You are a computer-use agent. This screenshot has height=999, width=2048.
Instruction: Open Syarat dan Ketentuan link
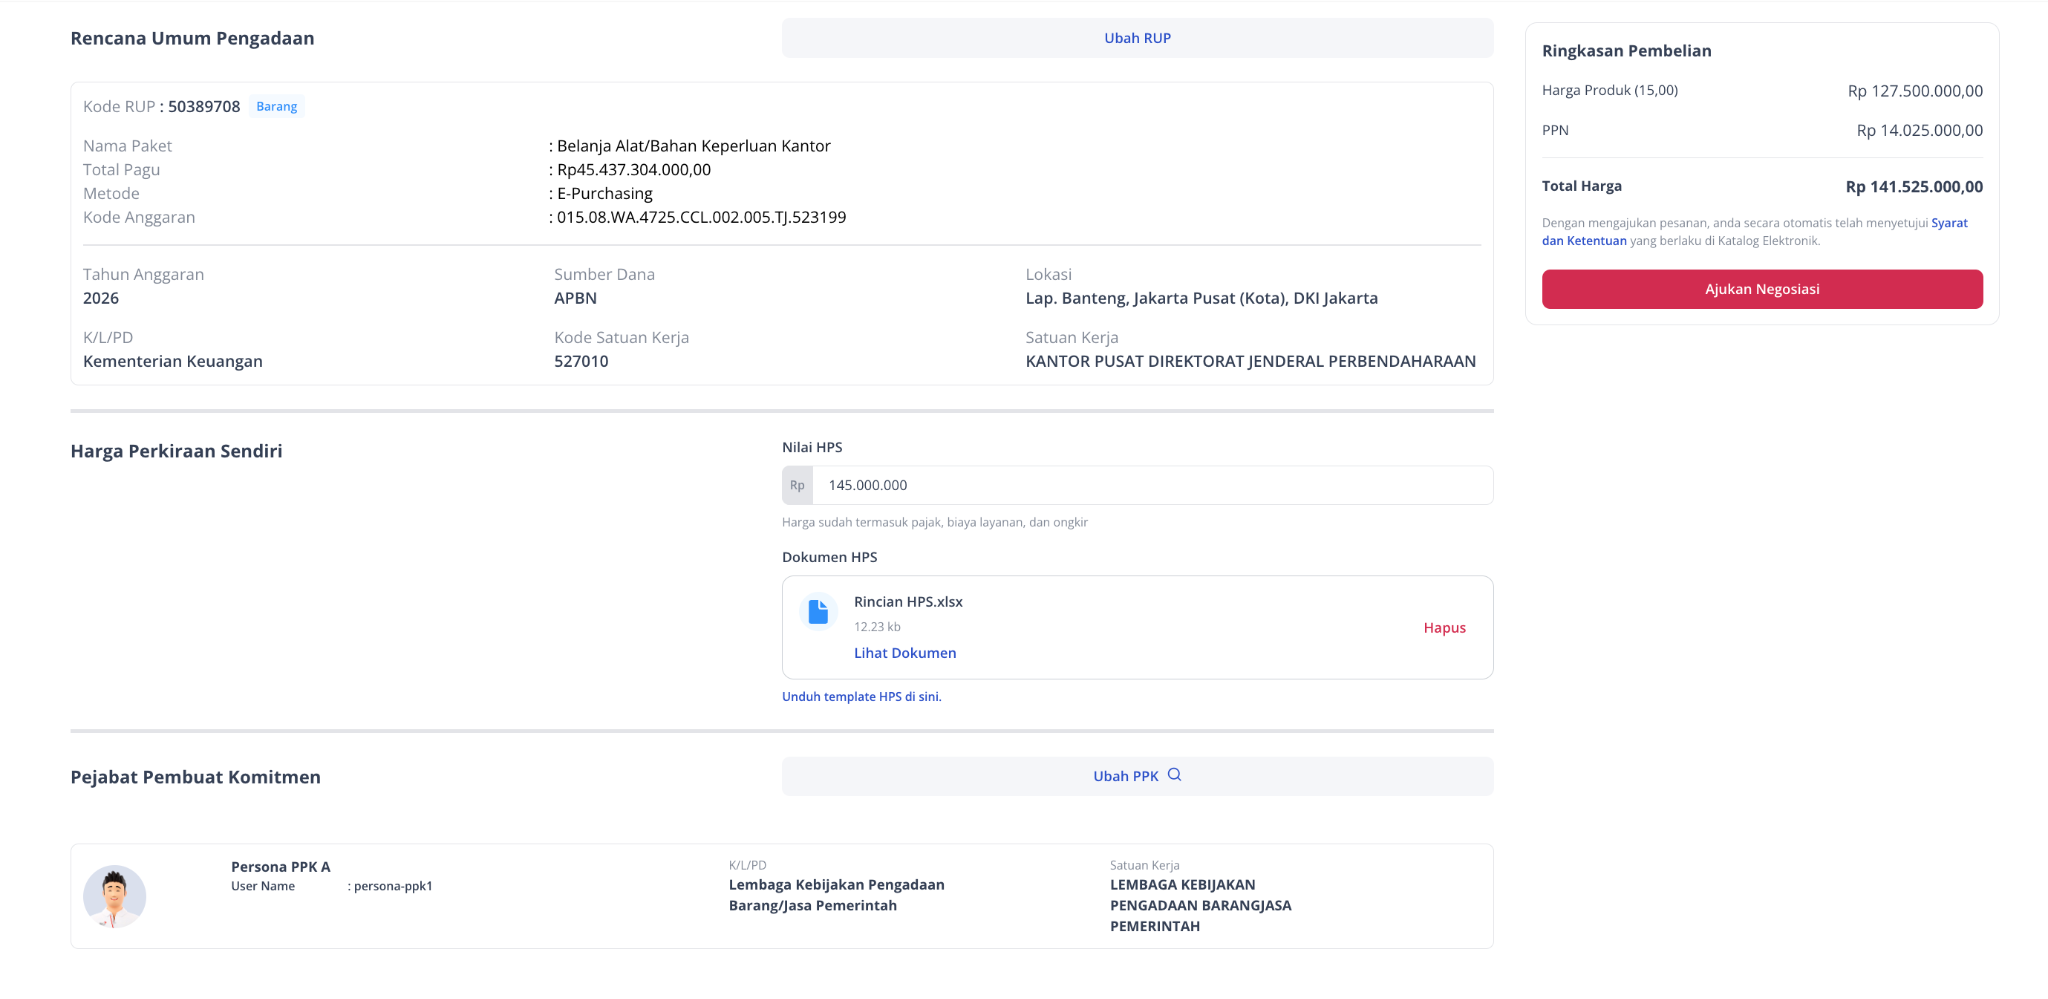tap(1755, 232)
